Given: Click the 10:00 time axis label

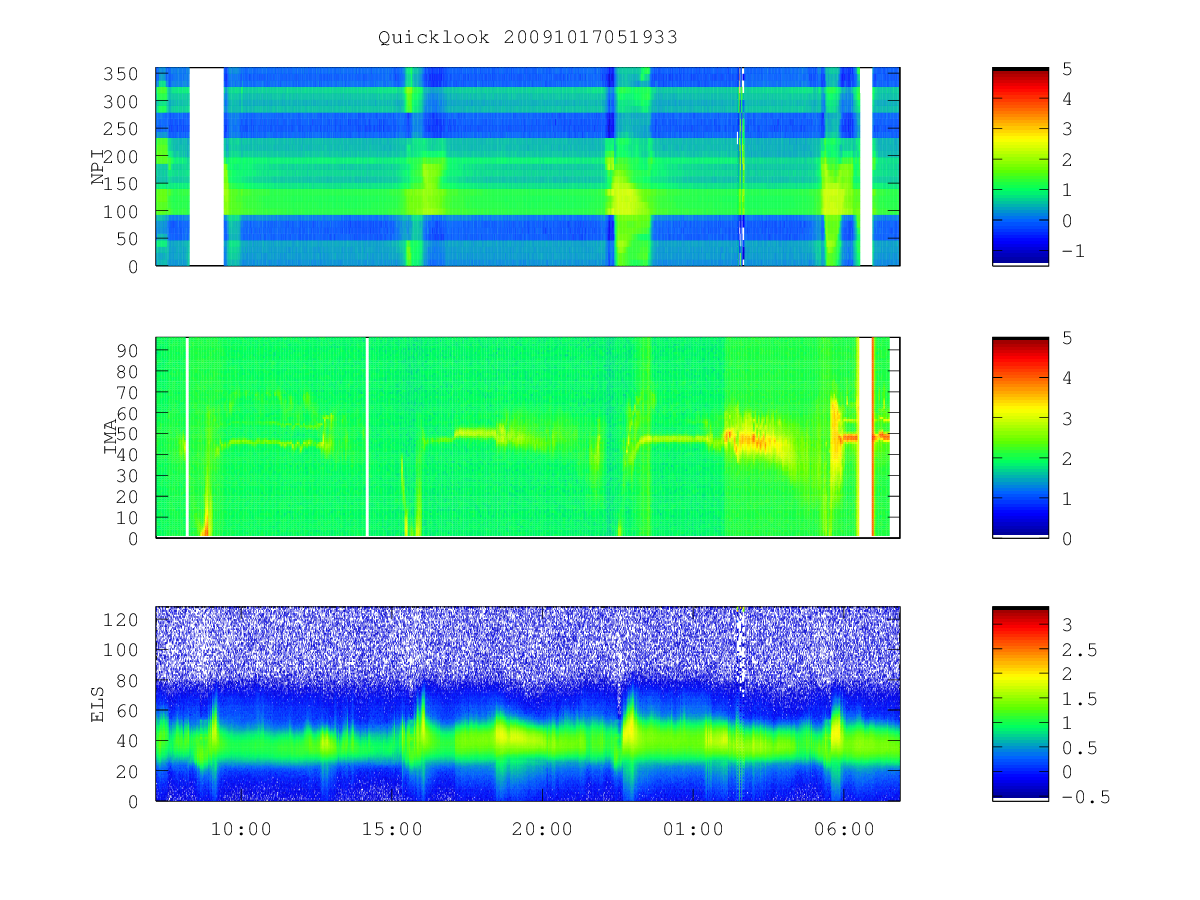Looking at the screenshot, I should click(x=241, y=829).
